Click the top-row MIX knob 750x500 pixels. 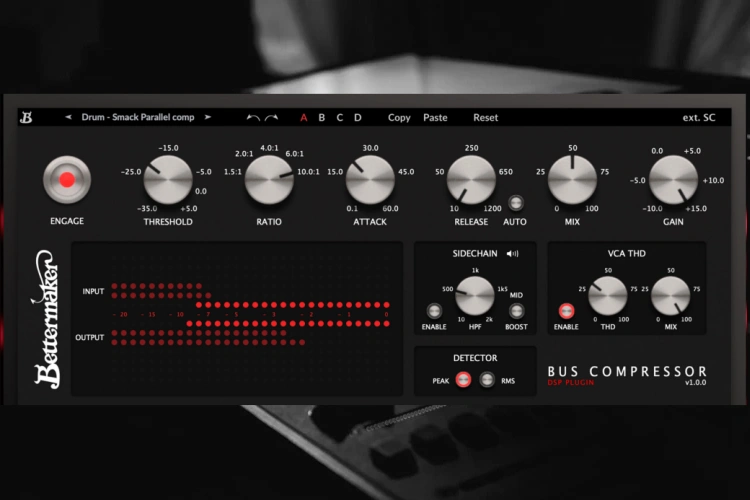[572, 180]
